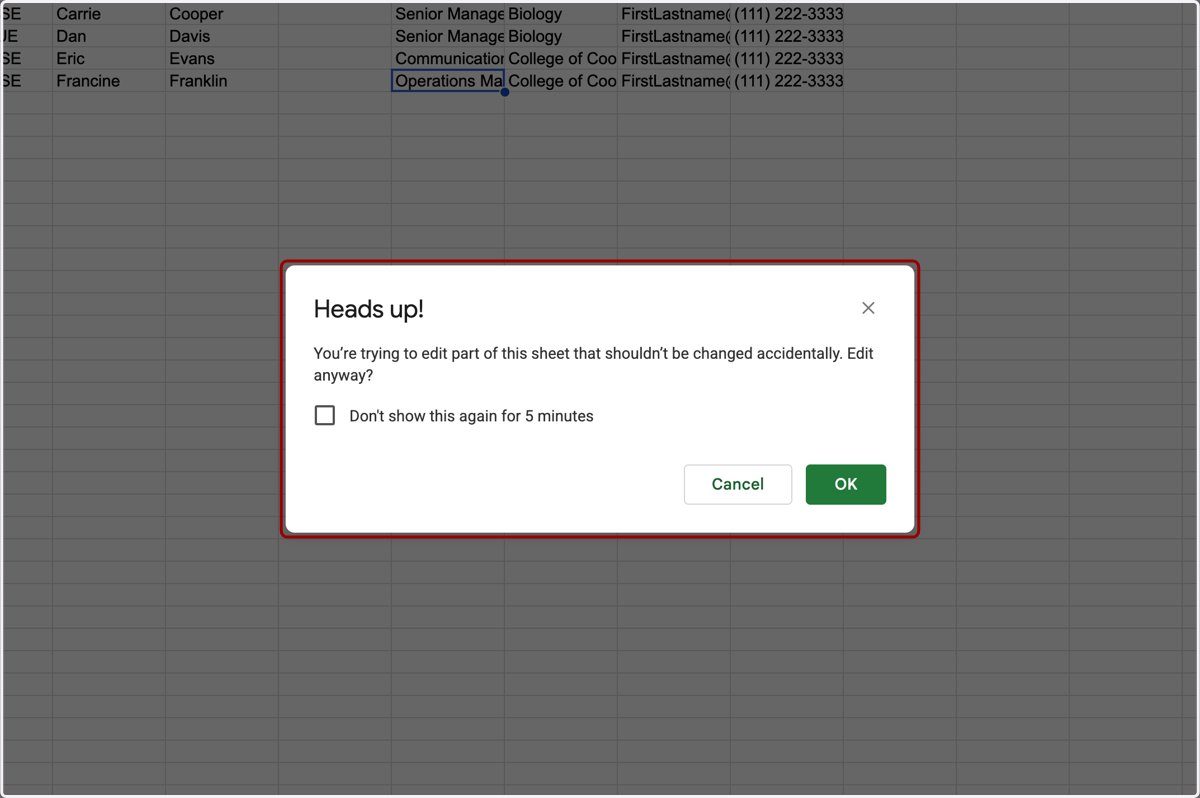Click phone number cell in Dan's row
This screenshot has height=798, width=1200.
(787, 36)
